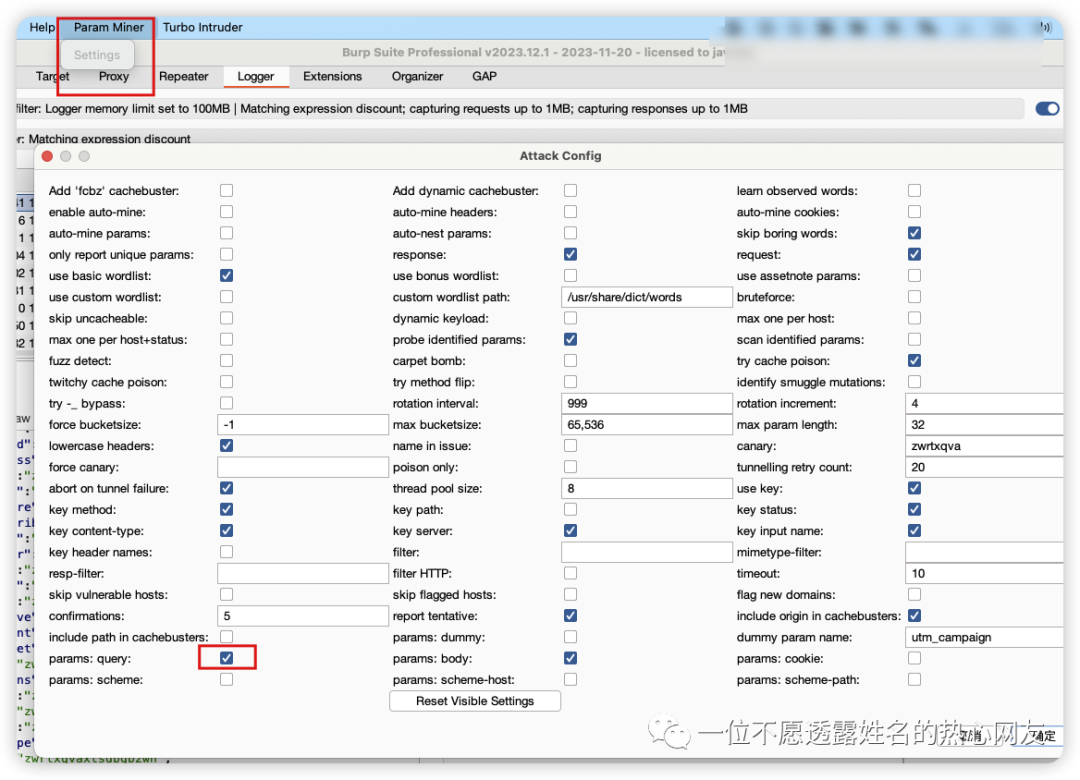This screenshot has width=1080, height=780.
Task: Open the Proxy tab
Action: 114,76
